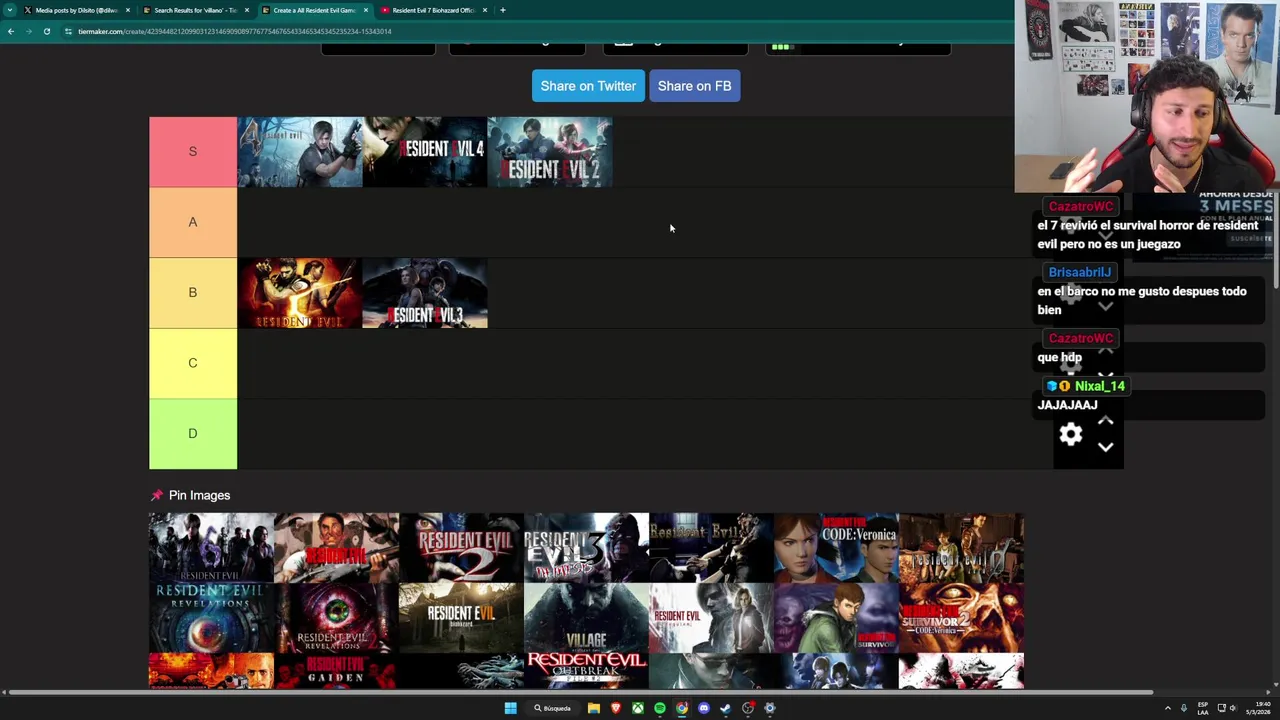The height and width of the screenshot is (720, 1280).
Task: Click the Pin Images pushpin icon
Action: pyautogui.click(x=156, y=495)
